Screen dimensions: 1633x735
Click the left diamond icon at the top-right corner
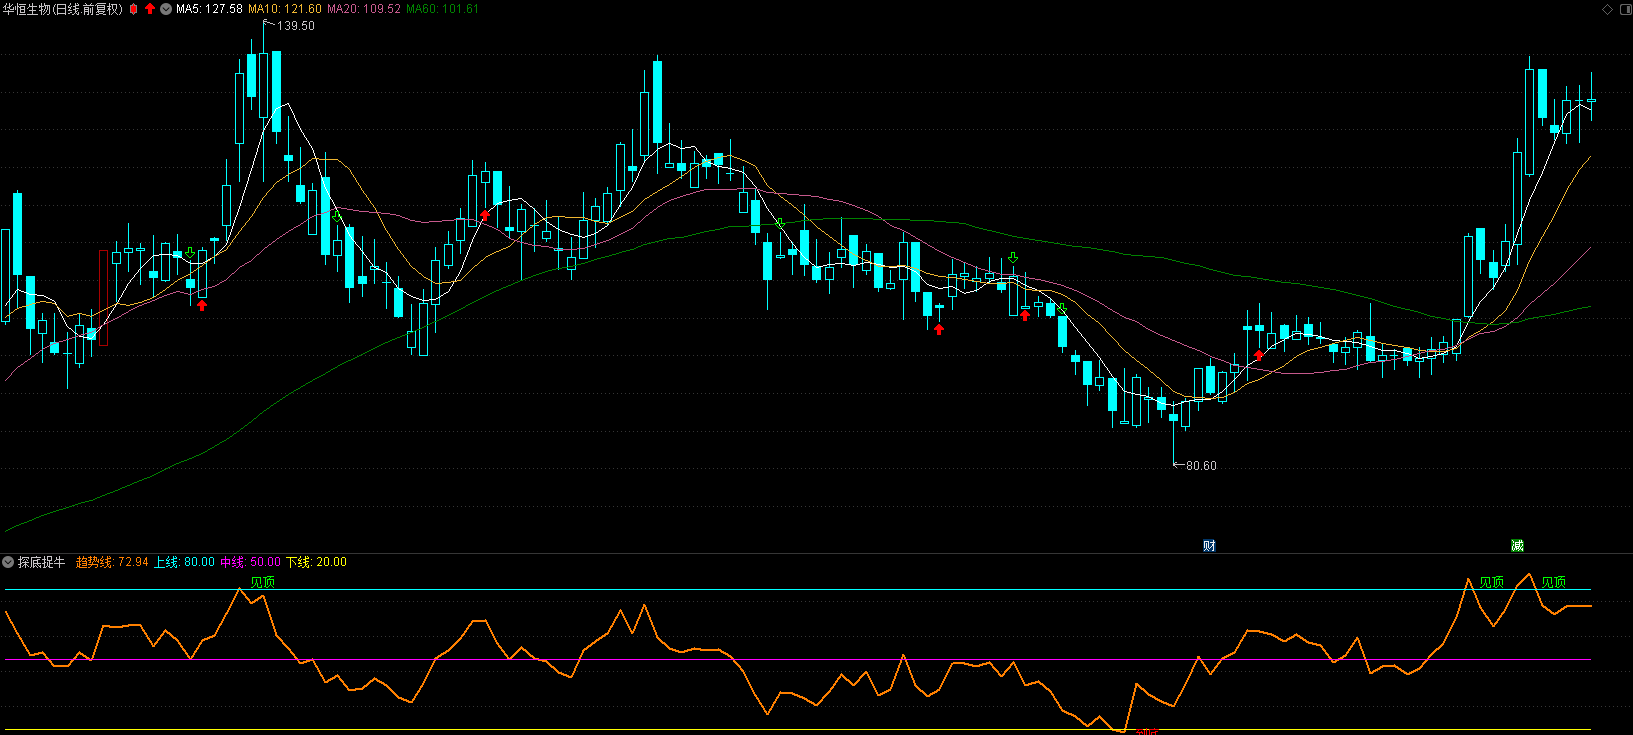point(1608,9)
